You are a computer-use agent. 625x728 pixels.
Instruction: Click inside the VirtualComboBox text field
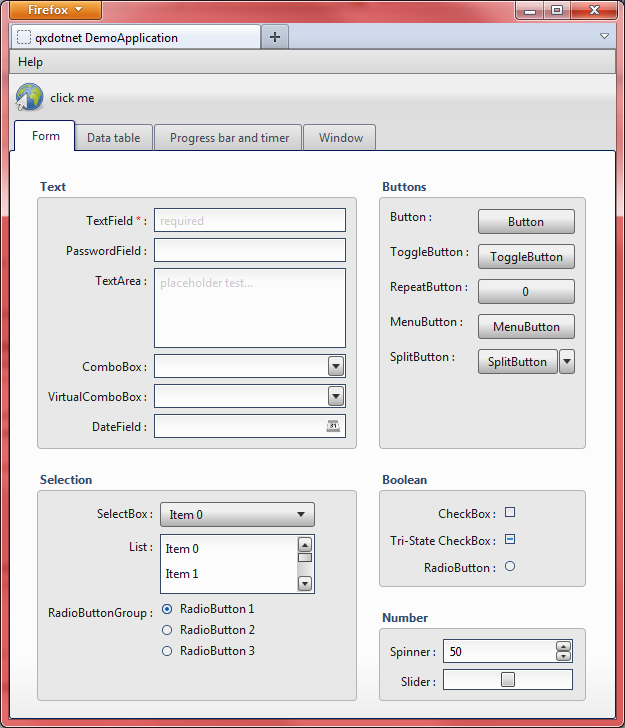coord(241,396)
